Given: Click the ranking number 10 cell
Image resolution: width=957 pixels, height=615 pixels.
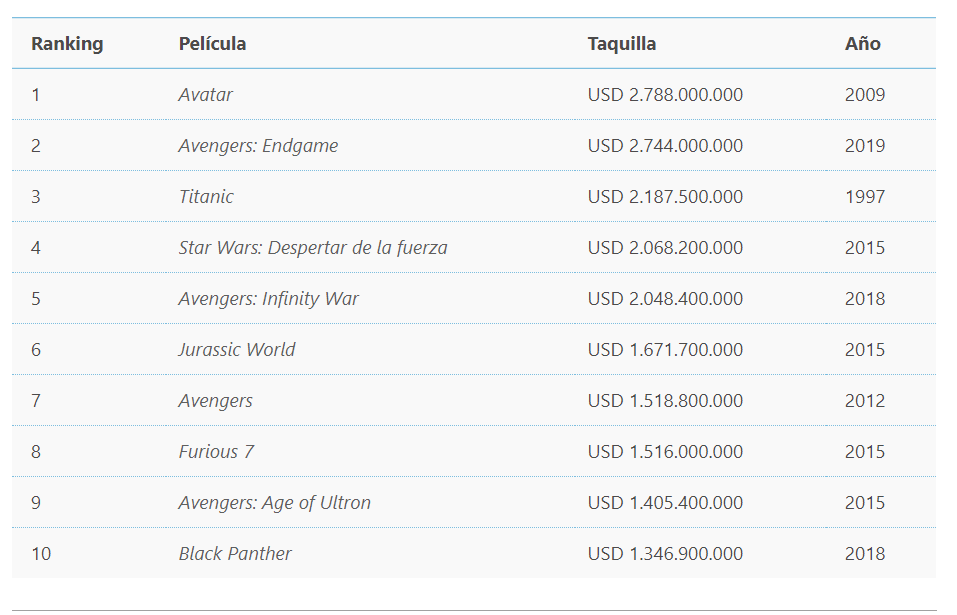Looking at the screenshot, I should tap(41, 554).
